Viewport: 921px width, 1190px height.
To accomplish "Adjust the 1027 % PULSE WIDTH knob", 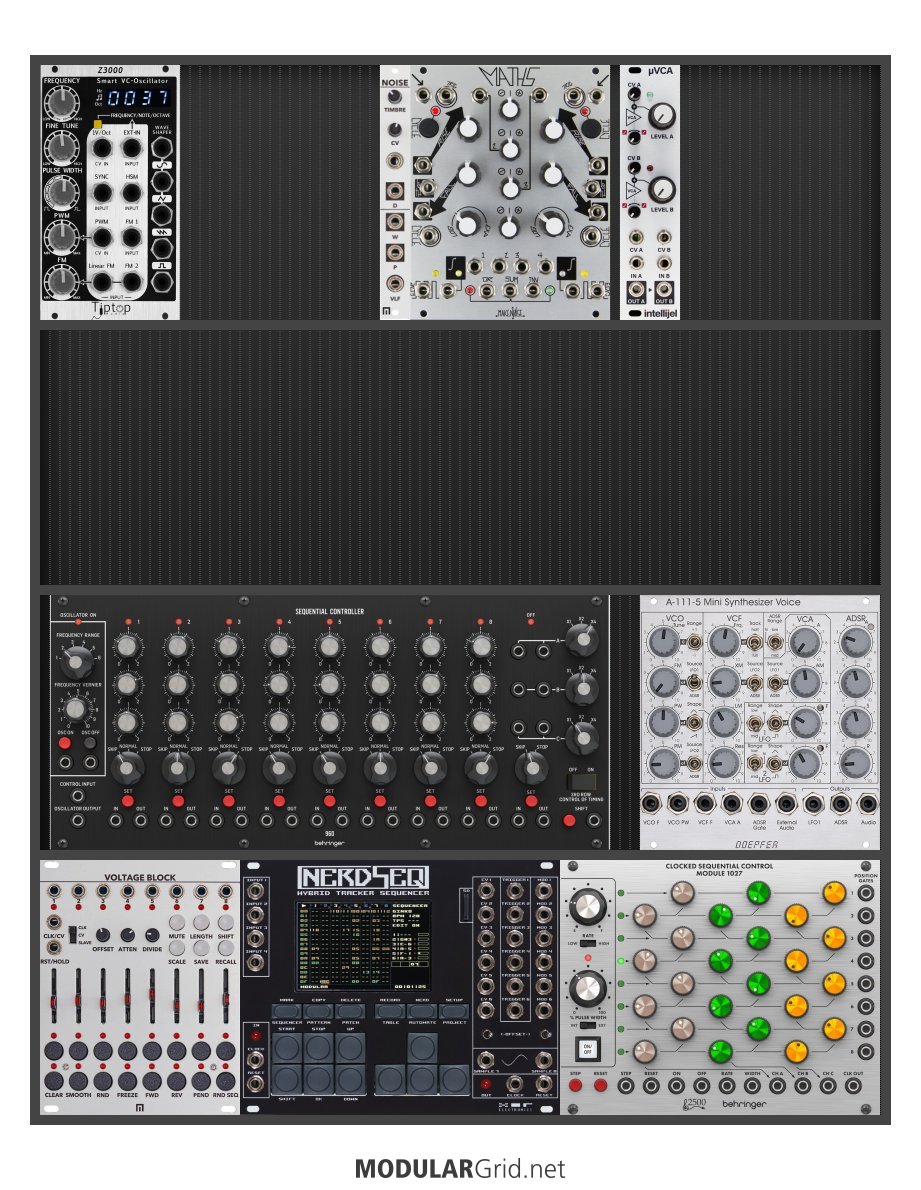I will [x=588, y=990].
